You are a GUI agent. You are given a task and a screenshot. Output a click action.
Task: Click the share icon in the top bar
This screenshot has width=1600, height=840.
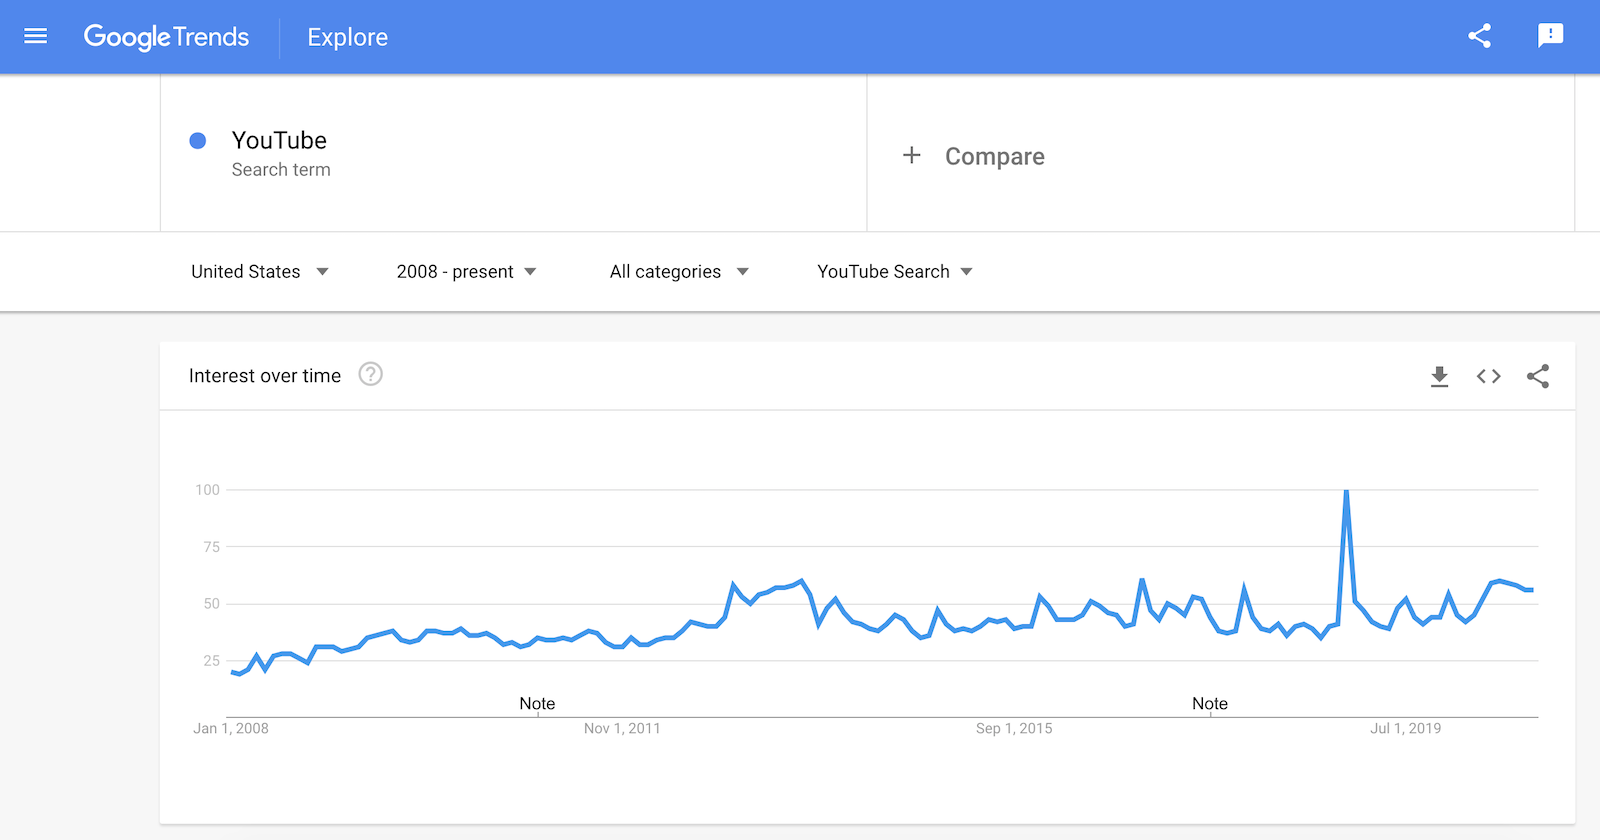click(x=1479, y=35)
